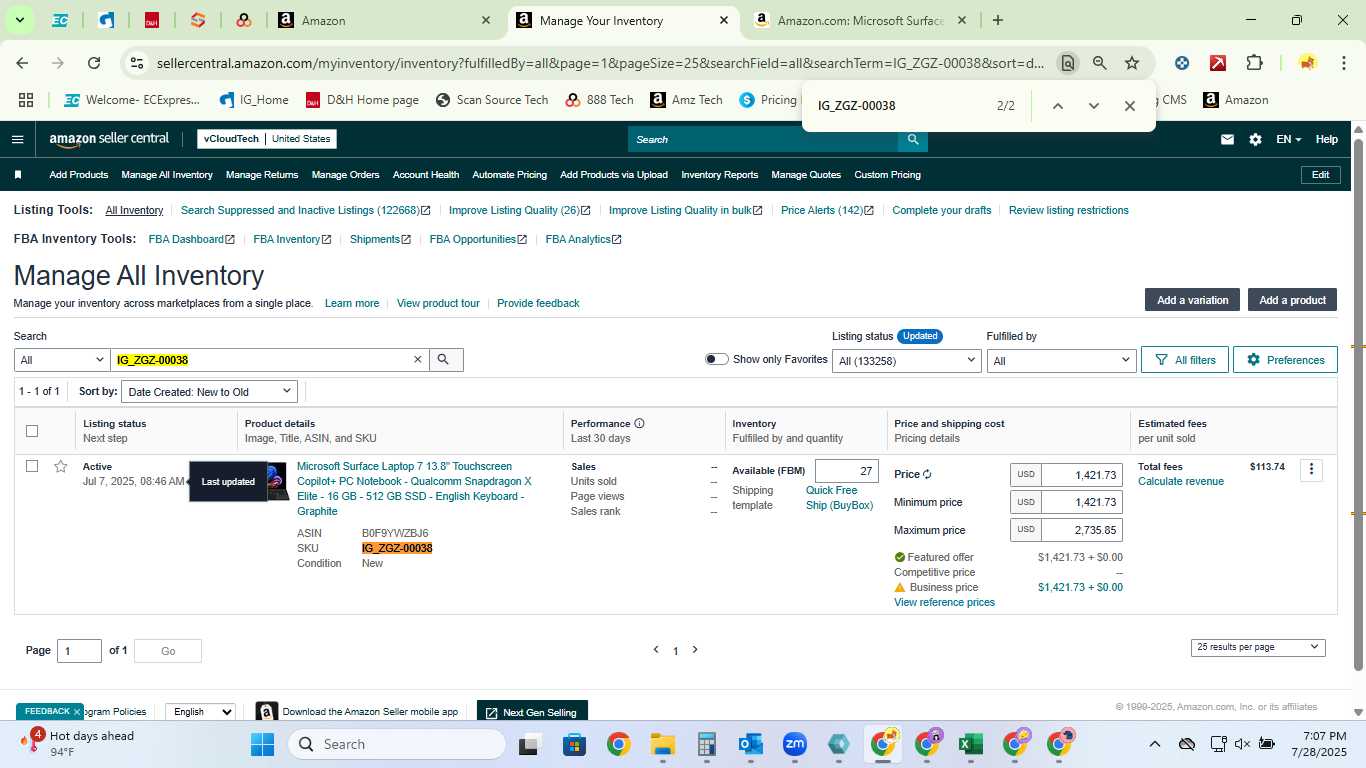Open Add Products menu
1366x768 pixels.
point(79,175)
